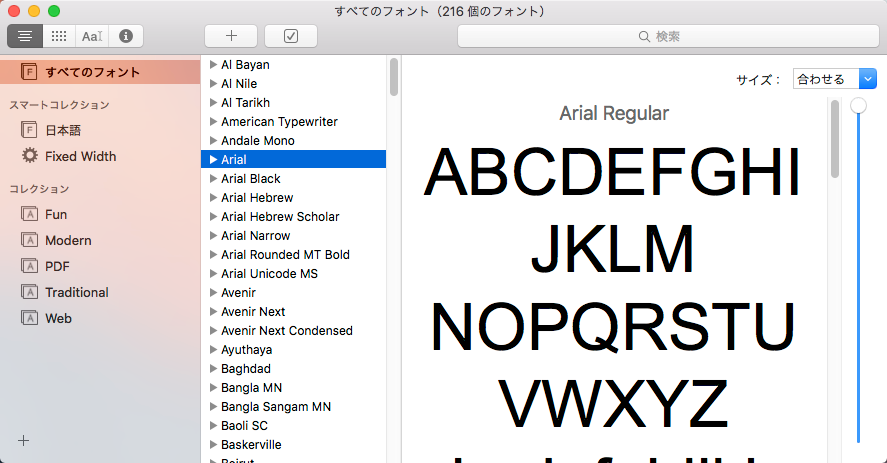
Task: Switch to character grid view
Action: (59, 36)
